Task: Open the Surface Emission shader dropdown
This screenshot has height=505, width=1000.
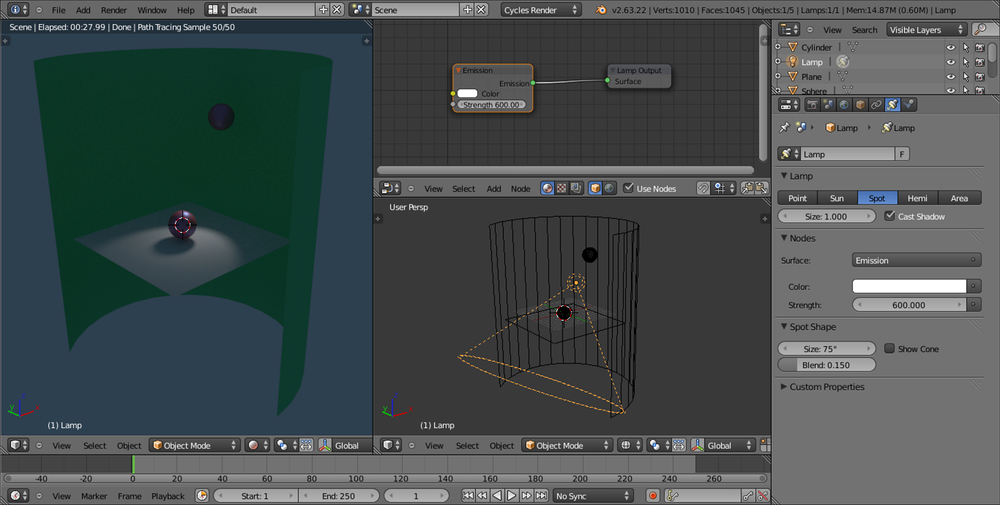Action: [915, 261]
